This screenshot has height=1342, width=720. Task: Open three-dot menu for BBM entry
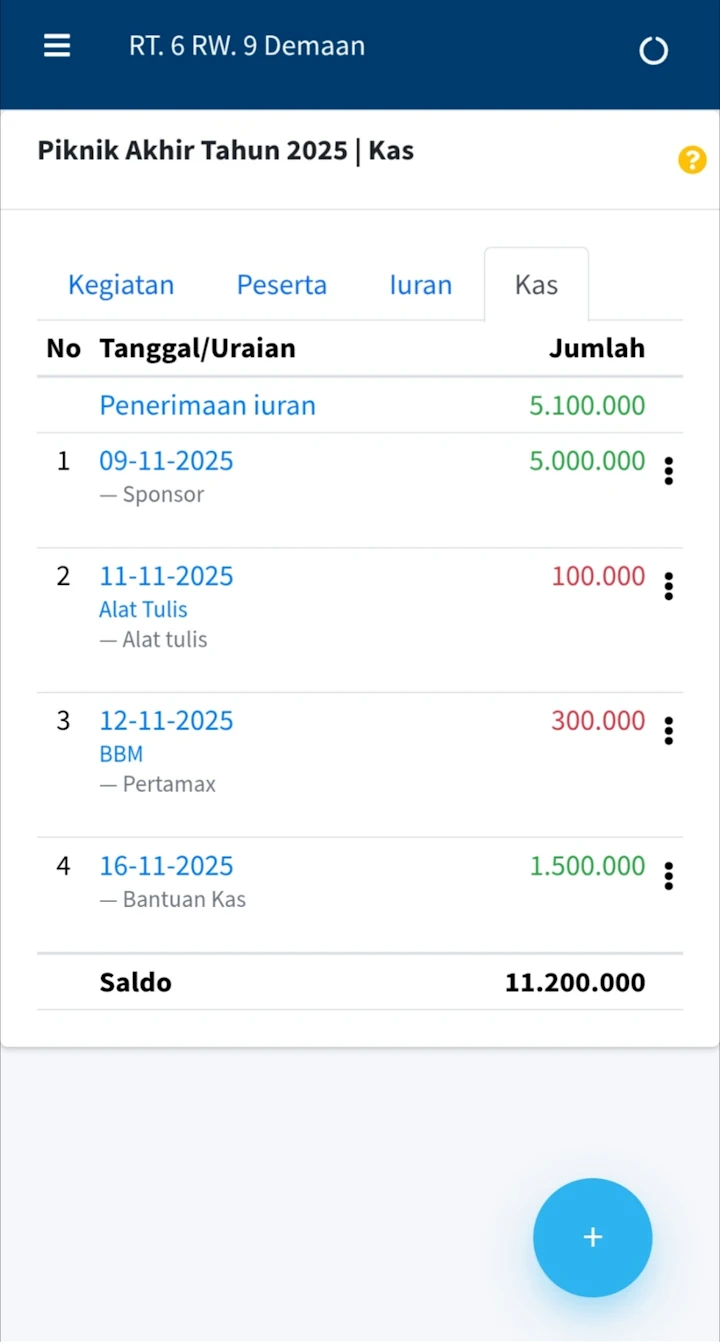pos(668,731)
